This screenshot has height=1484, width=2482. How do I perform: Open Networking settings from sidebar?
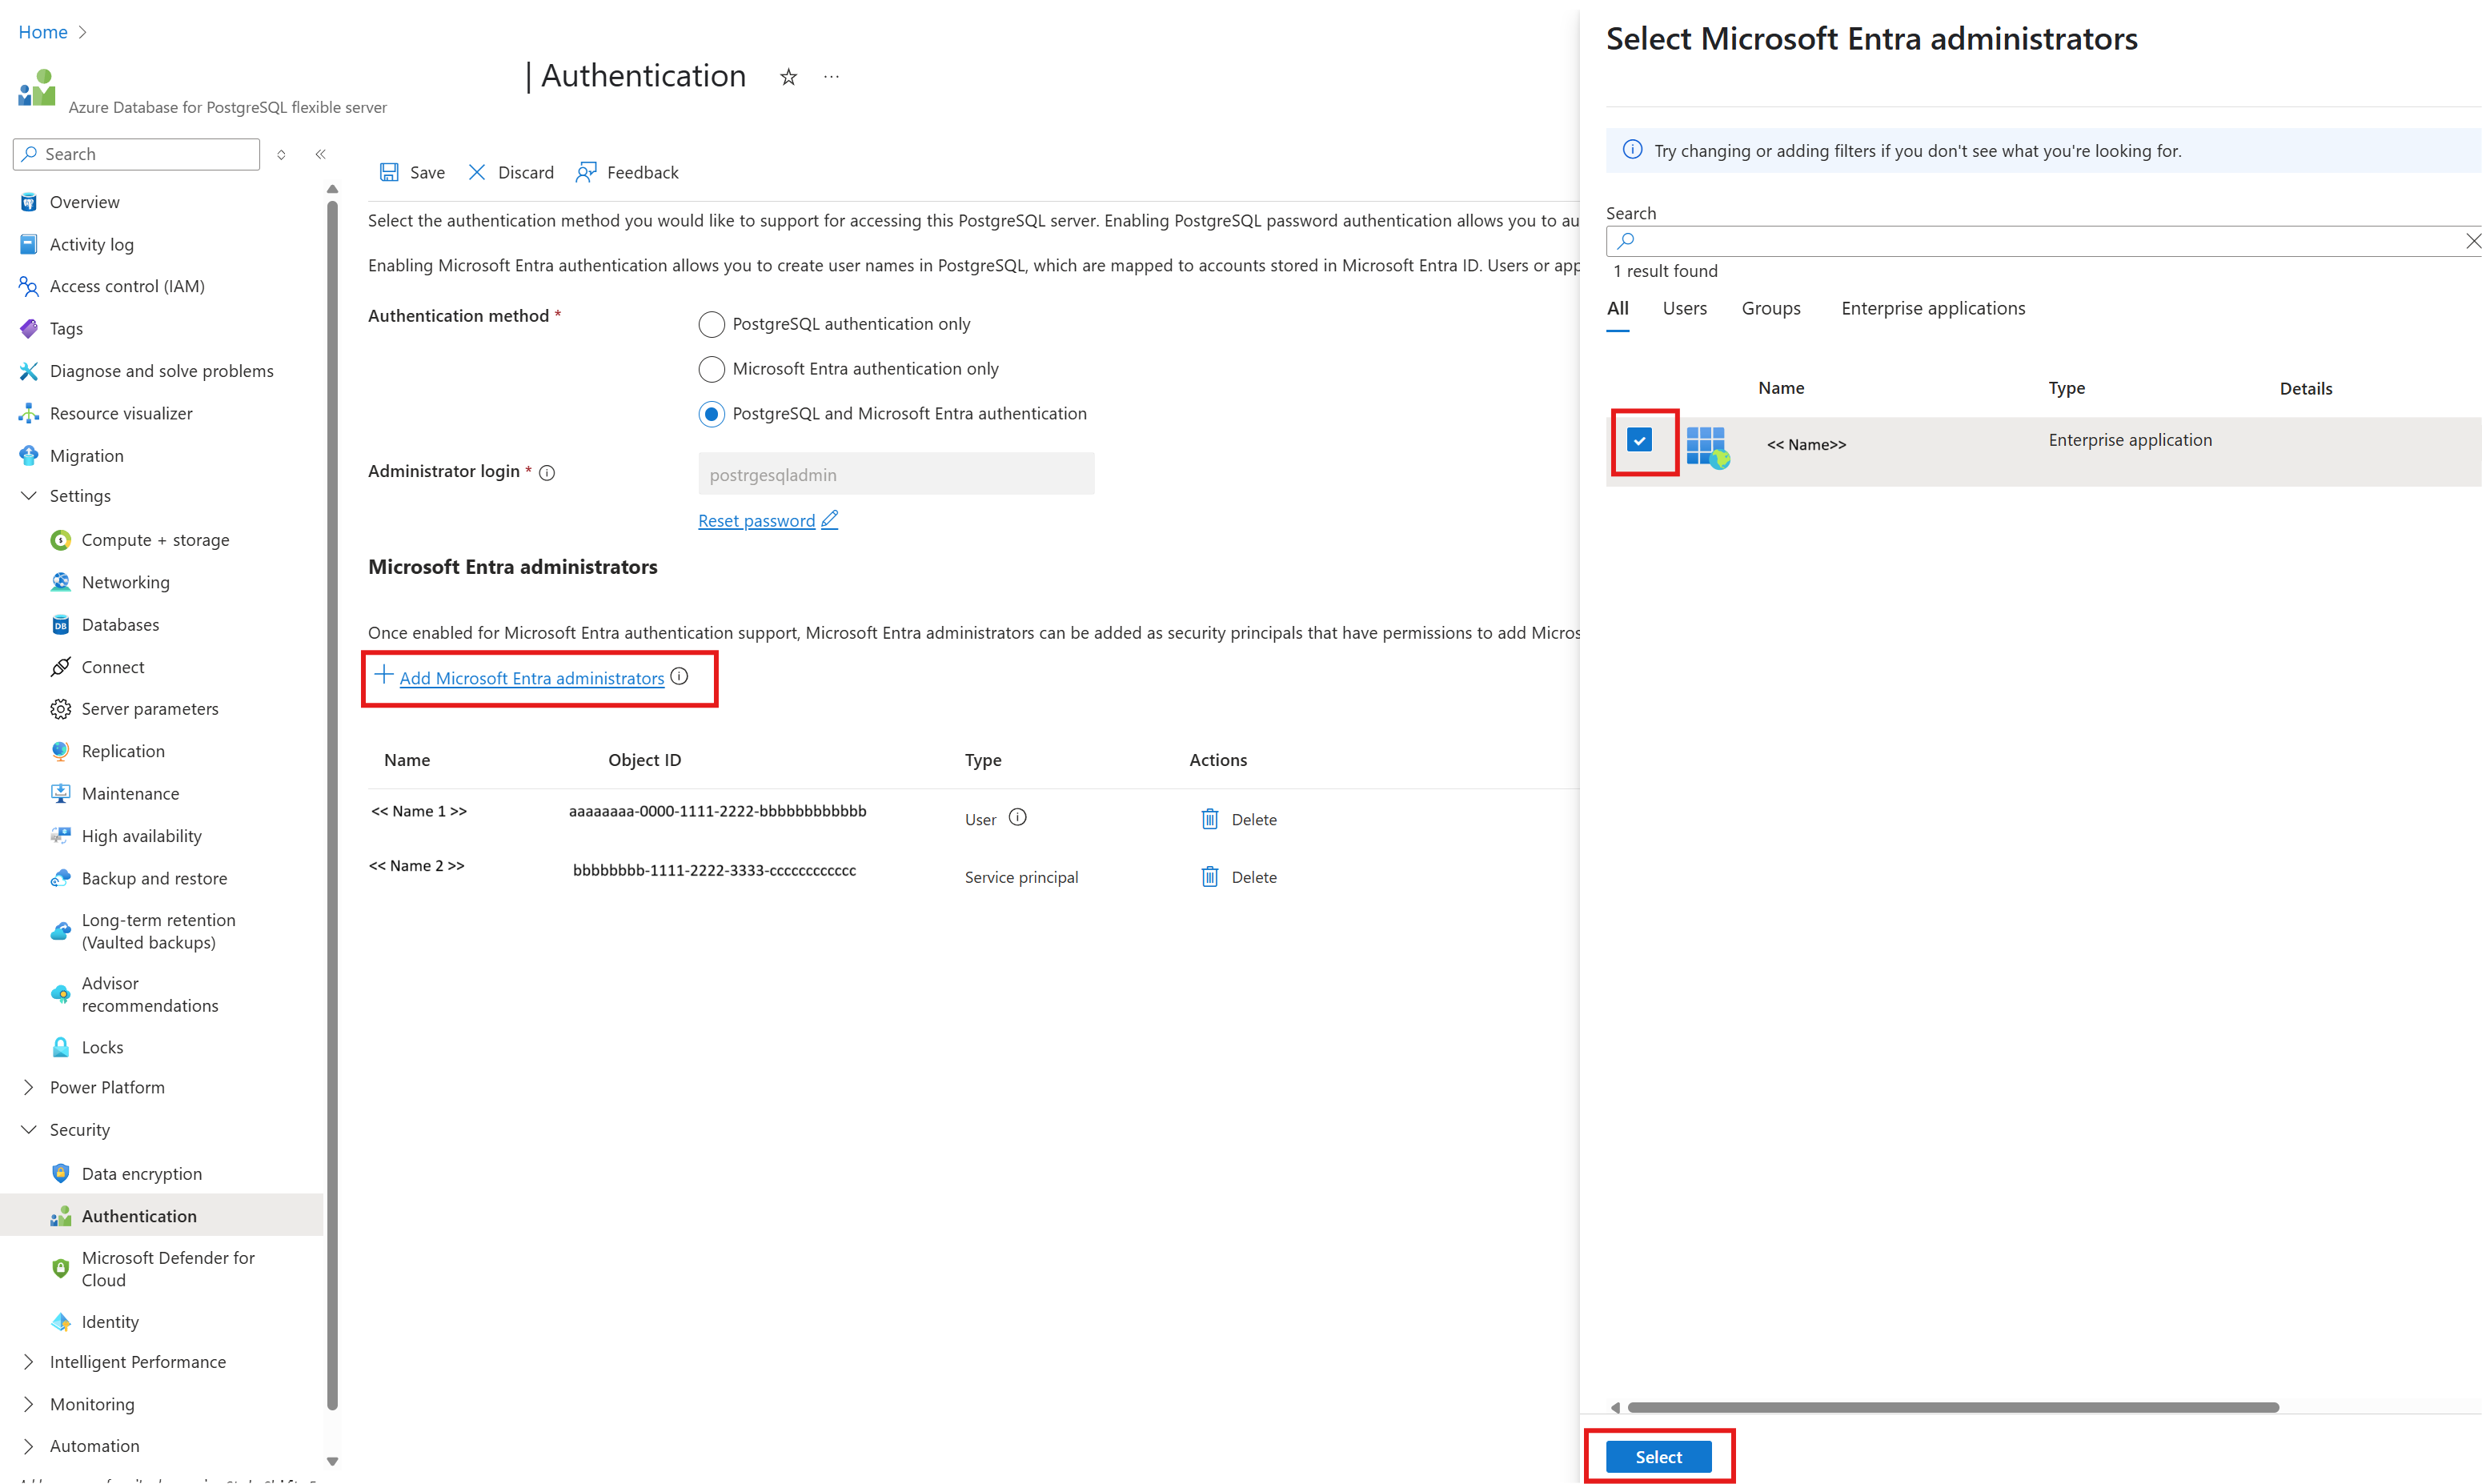point(126,581)
